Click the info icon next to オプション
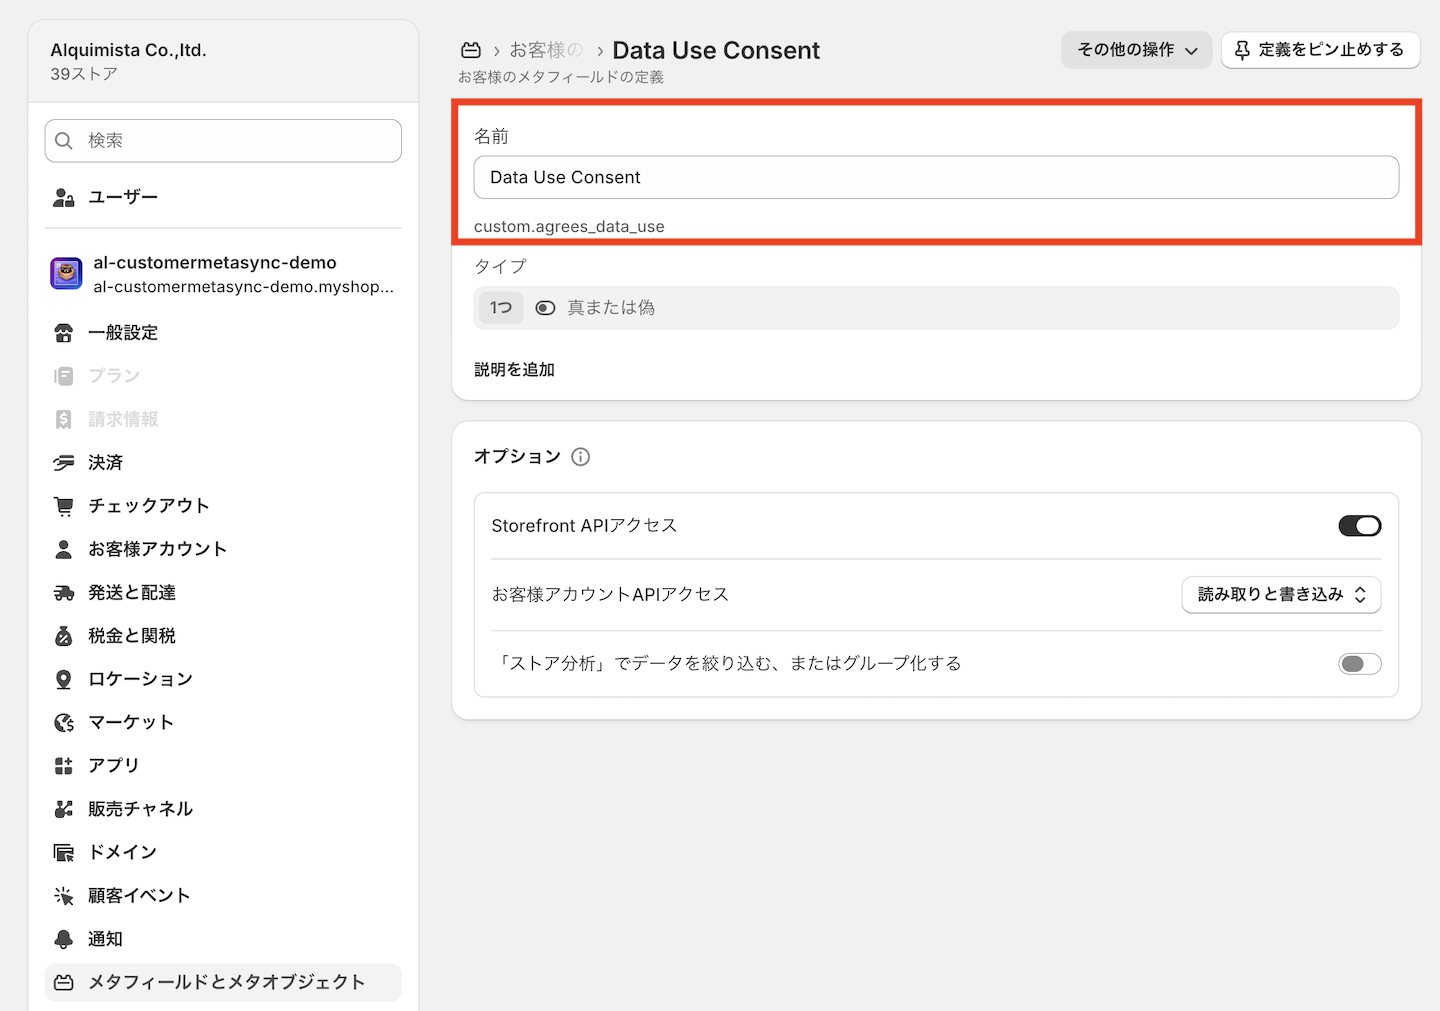Image resolution: width=1440 pixels, height=1011 pixels. [x=580, y=457]
